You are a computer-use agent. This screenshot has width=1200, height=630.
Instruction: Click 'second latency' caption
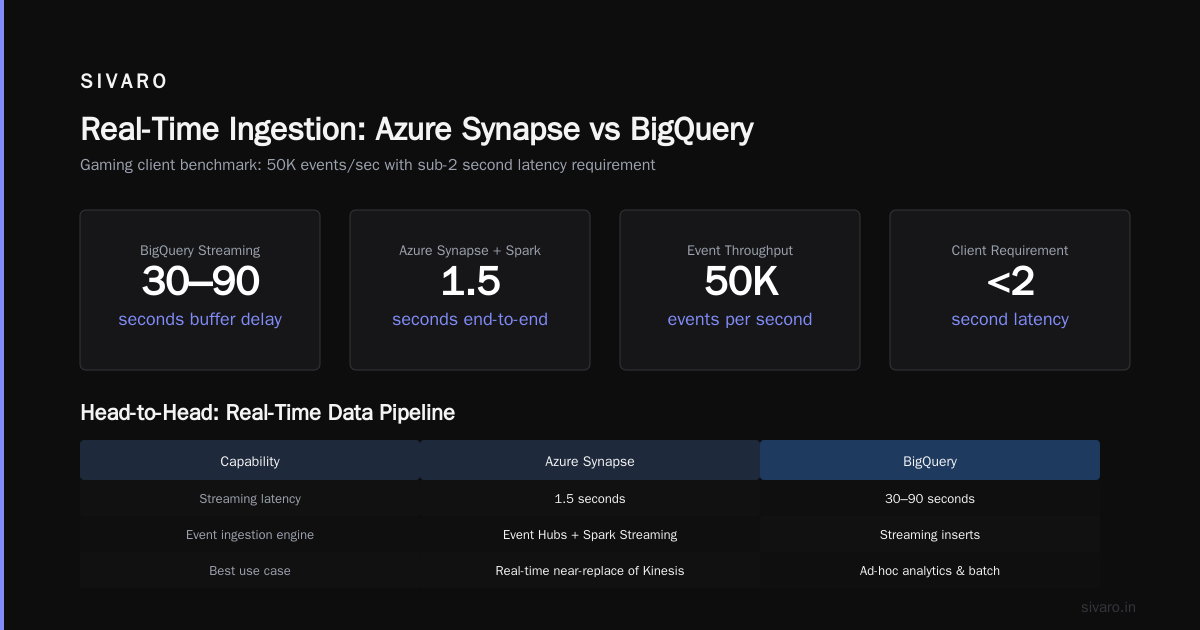tap(1010, 320)
